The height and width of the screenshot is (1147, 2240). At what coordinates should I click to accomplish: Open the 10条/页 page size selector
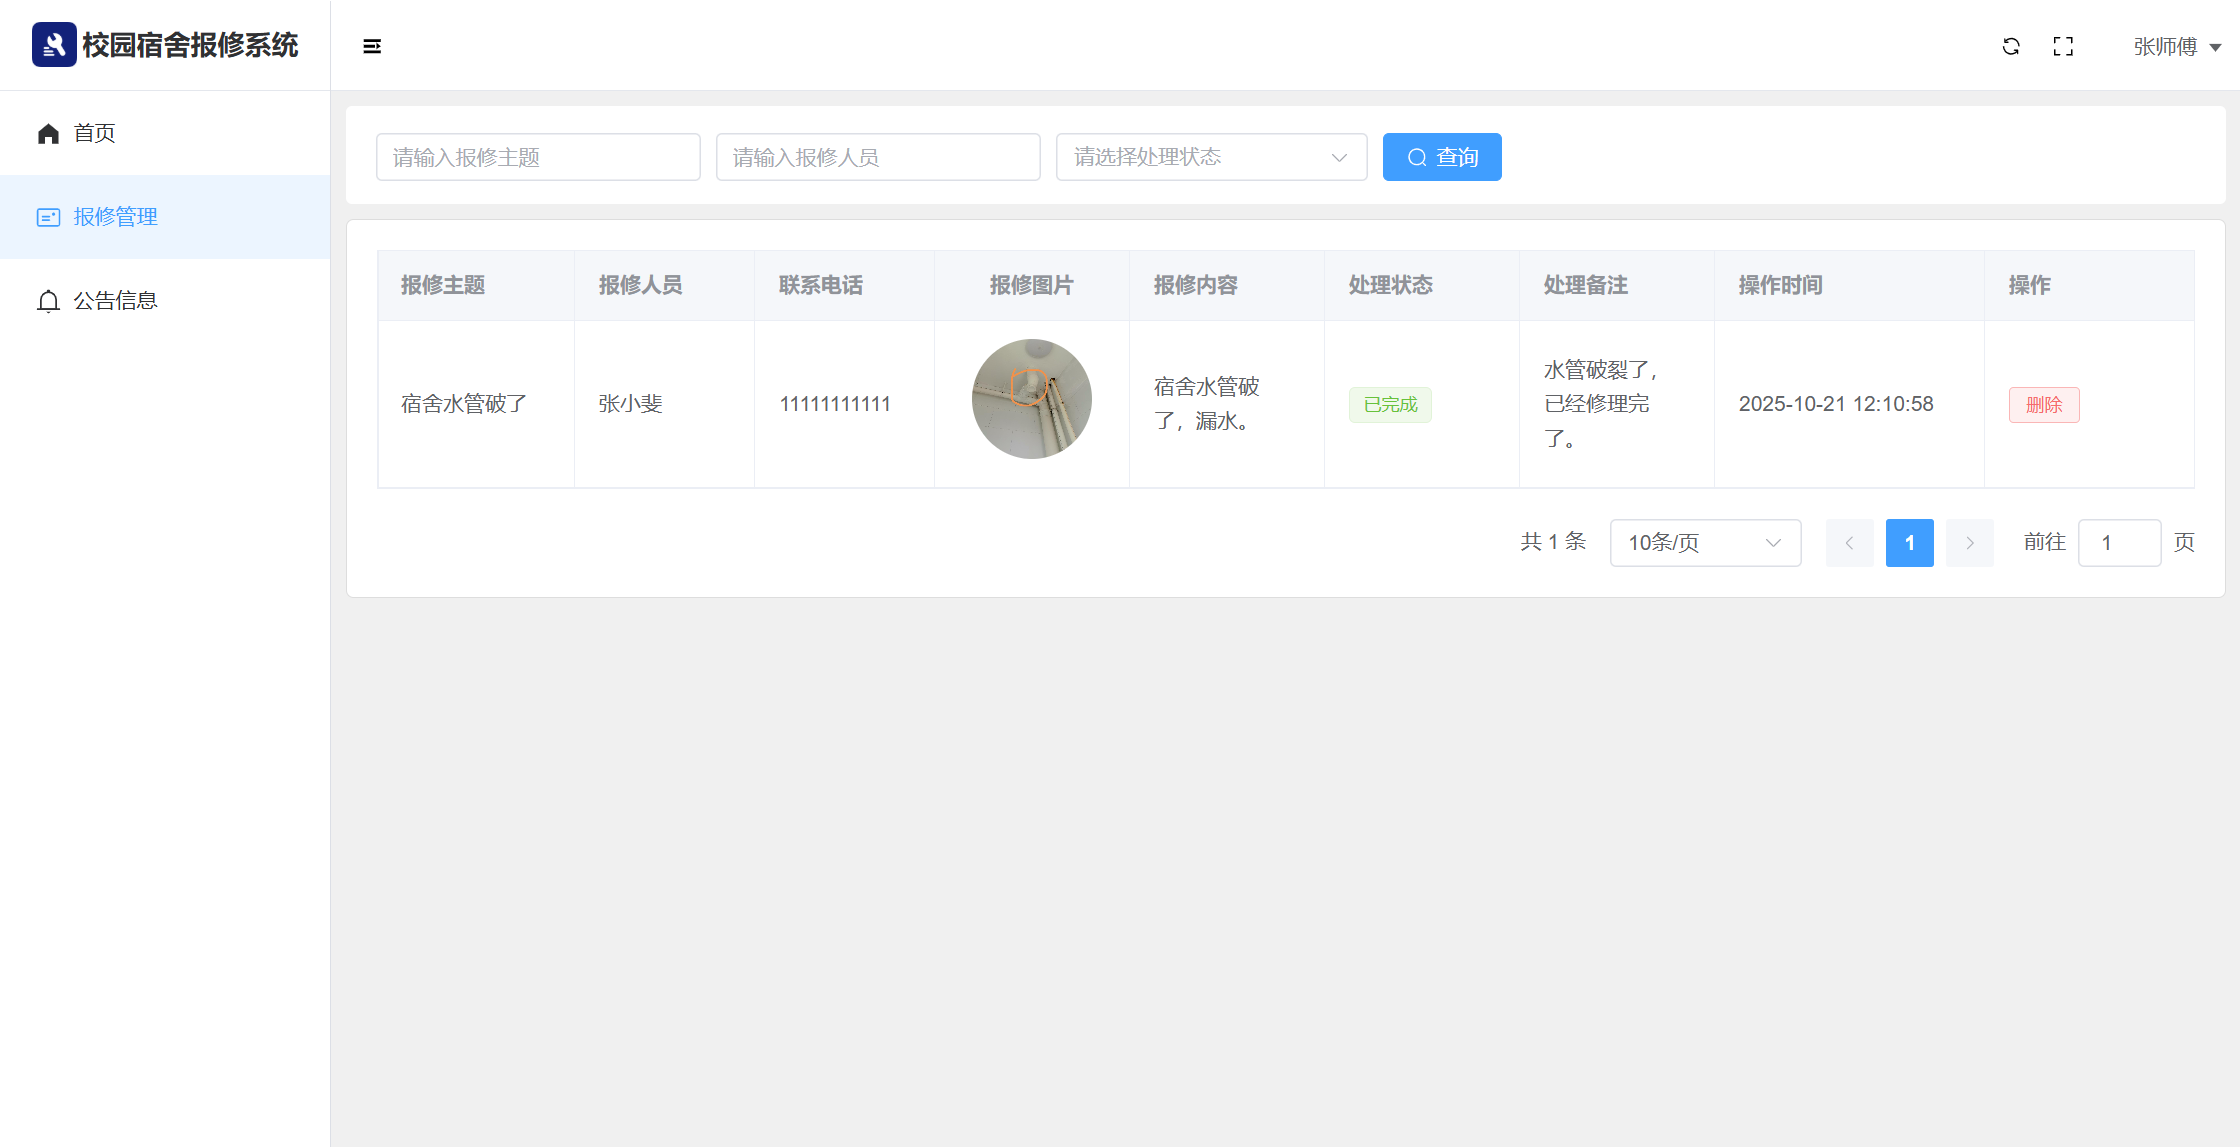click(1705, 542)
